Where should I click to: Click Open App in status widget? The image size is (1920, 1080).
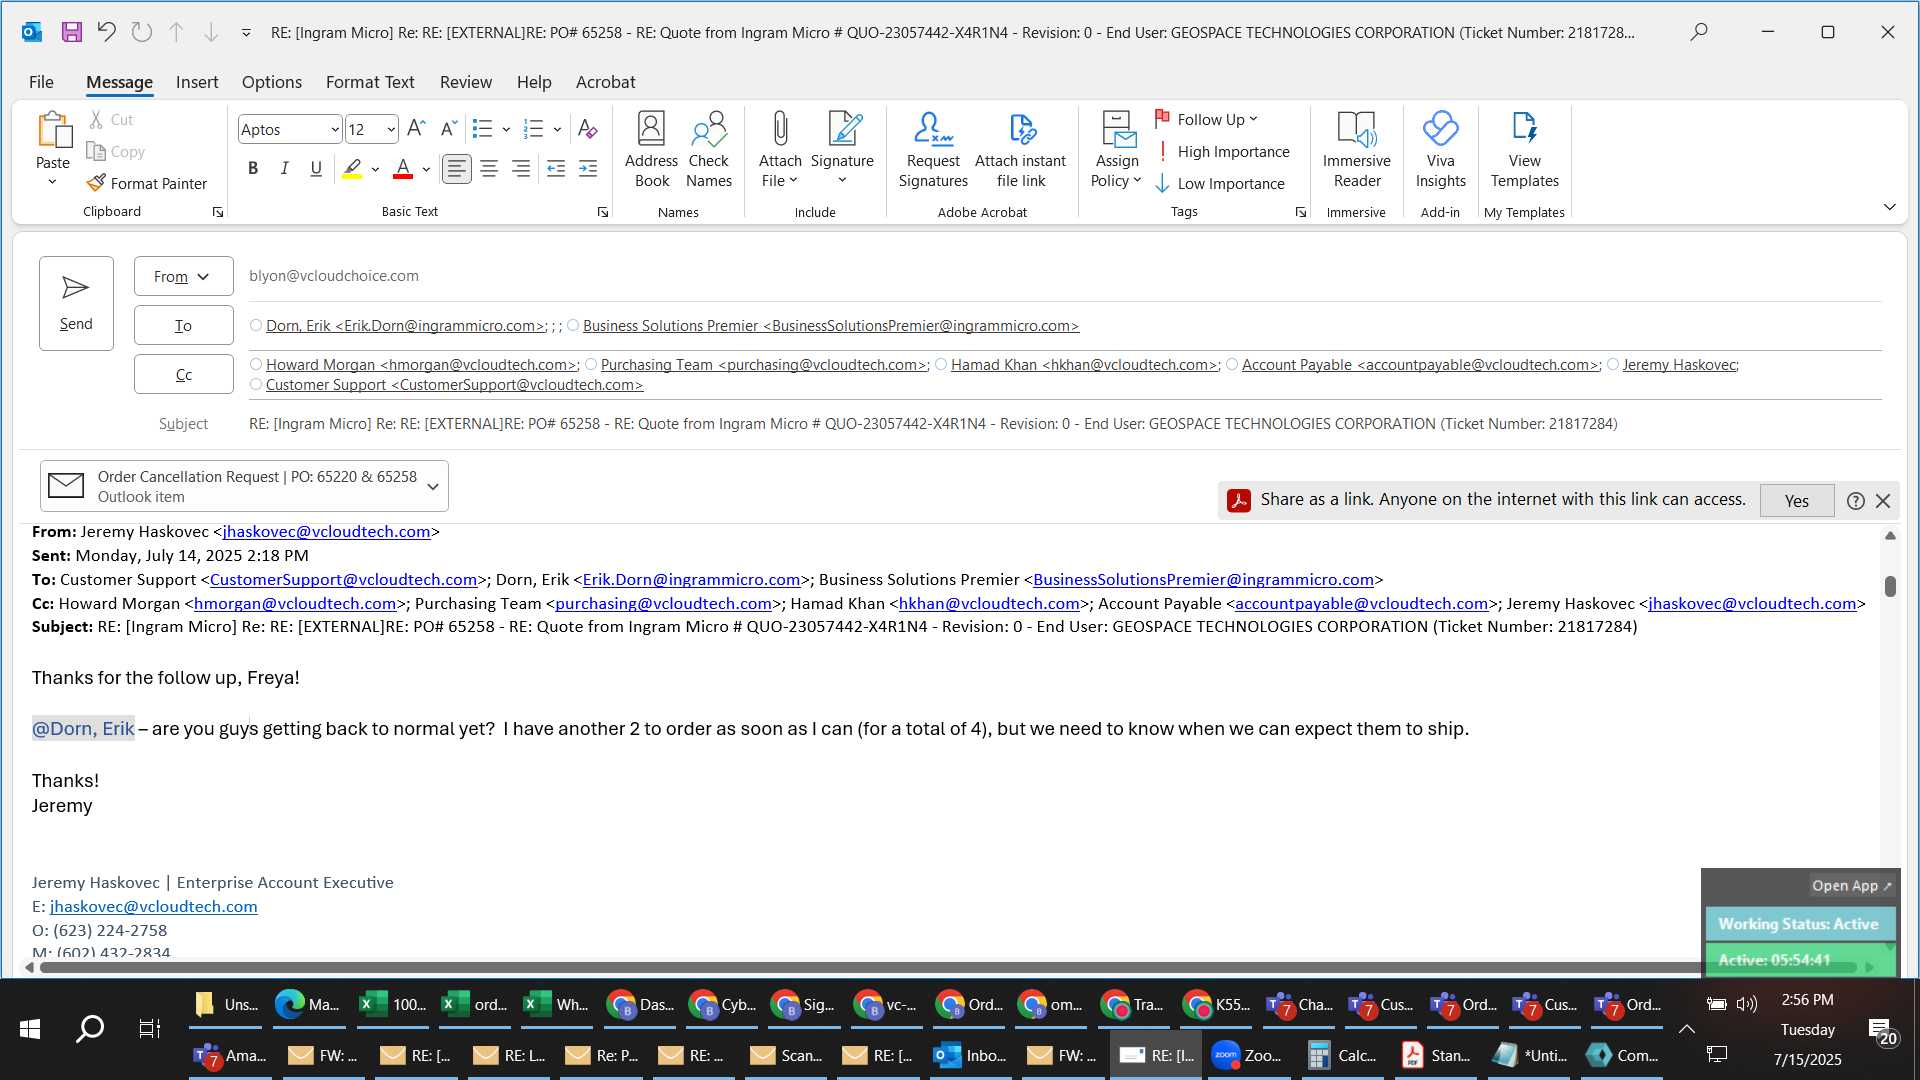[1851, 886]
